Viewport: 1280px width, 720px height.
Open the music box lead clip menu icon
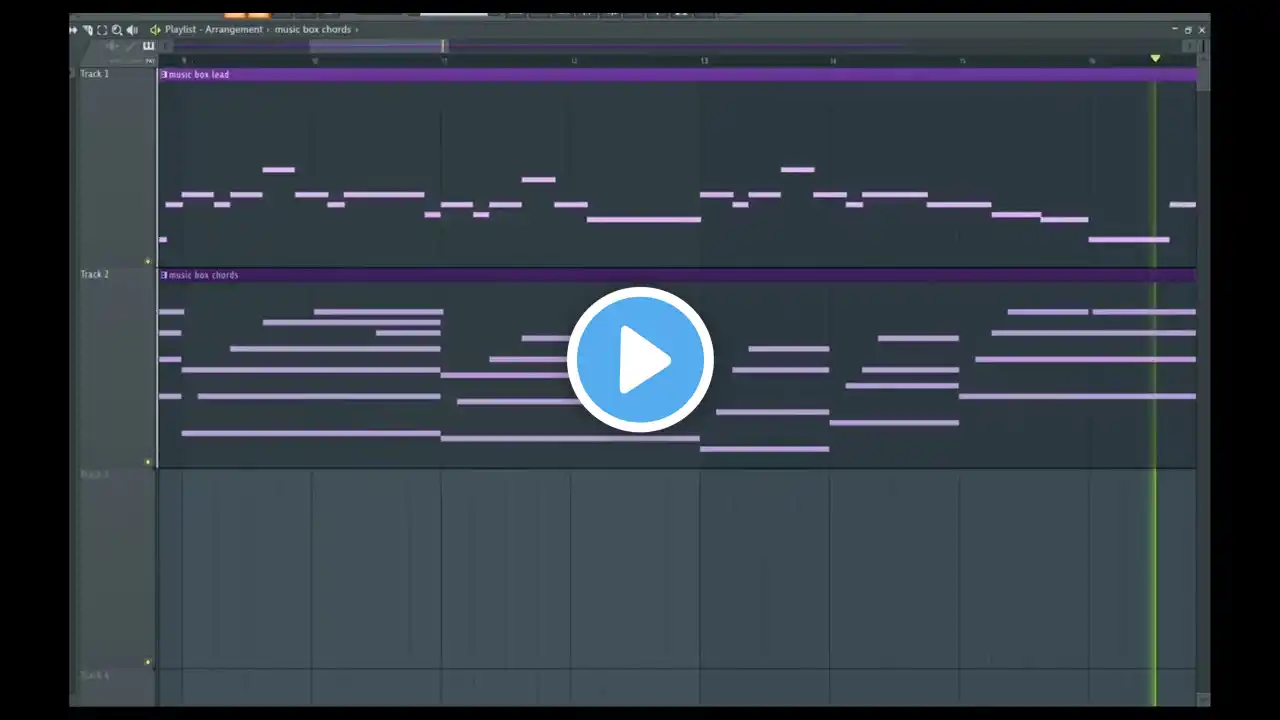coord(164,75)
